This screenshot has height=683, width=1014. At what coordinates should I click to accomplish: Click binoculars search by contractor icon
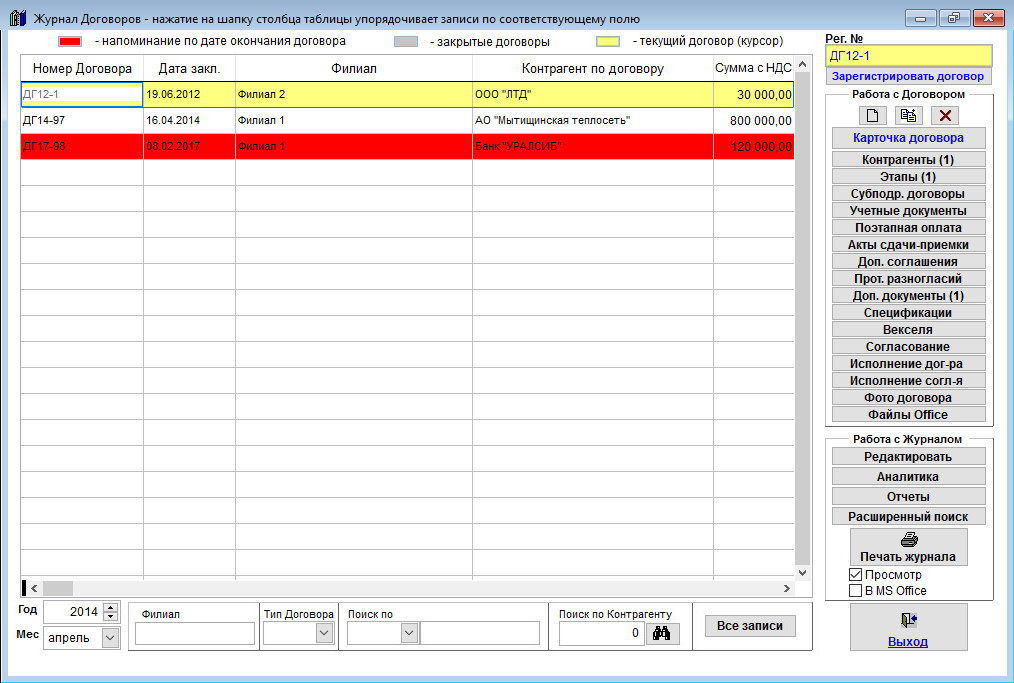(x=662, y=633)
